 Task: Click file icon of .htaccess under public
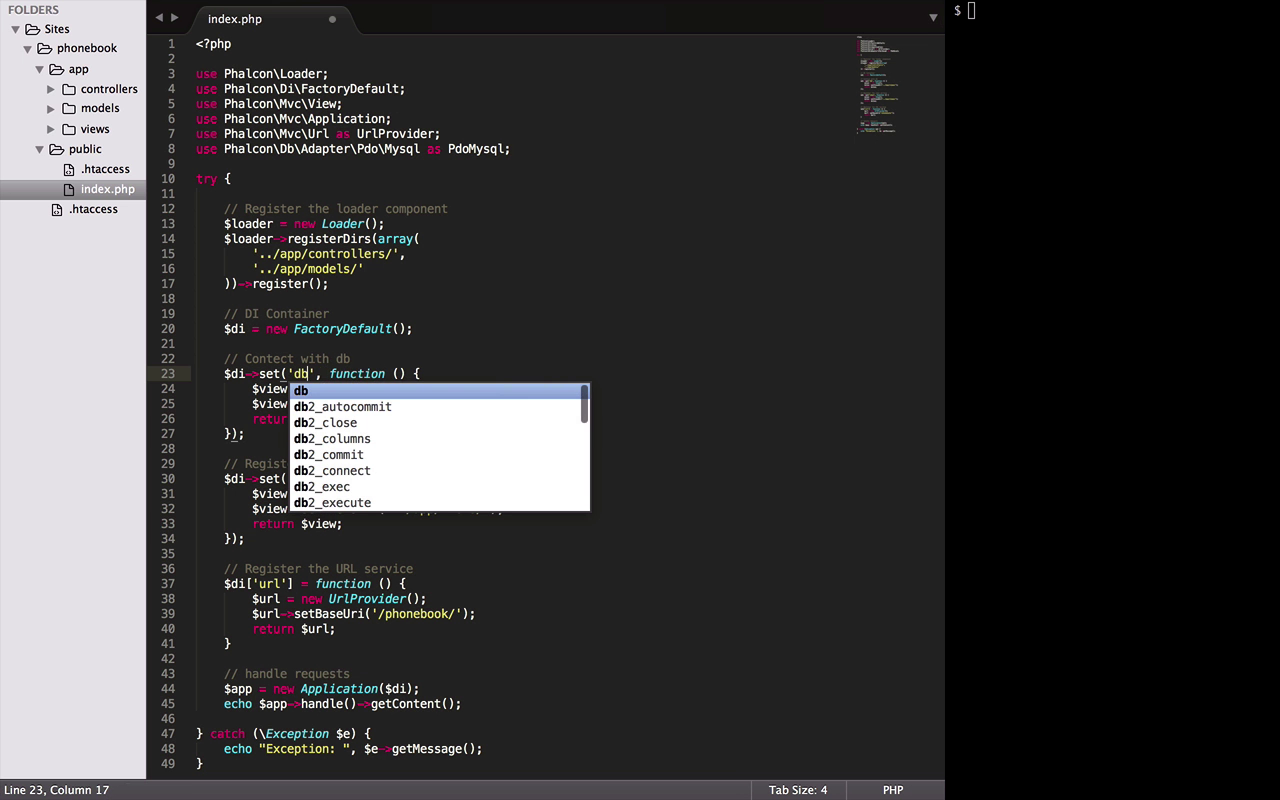(x=69, y=169)
